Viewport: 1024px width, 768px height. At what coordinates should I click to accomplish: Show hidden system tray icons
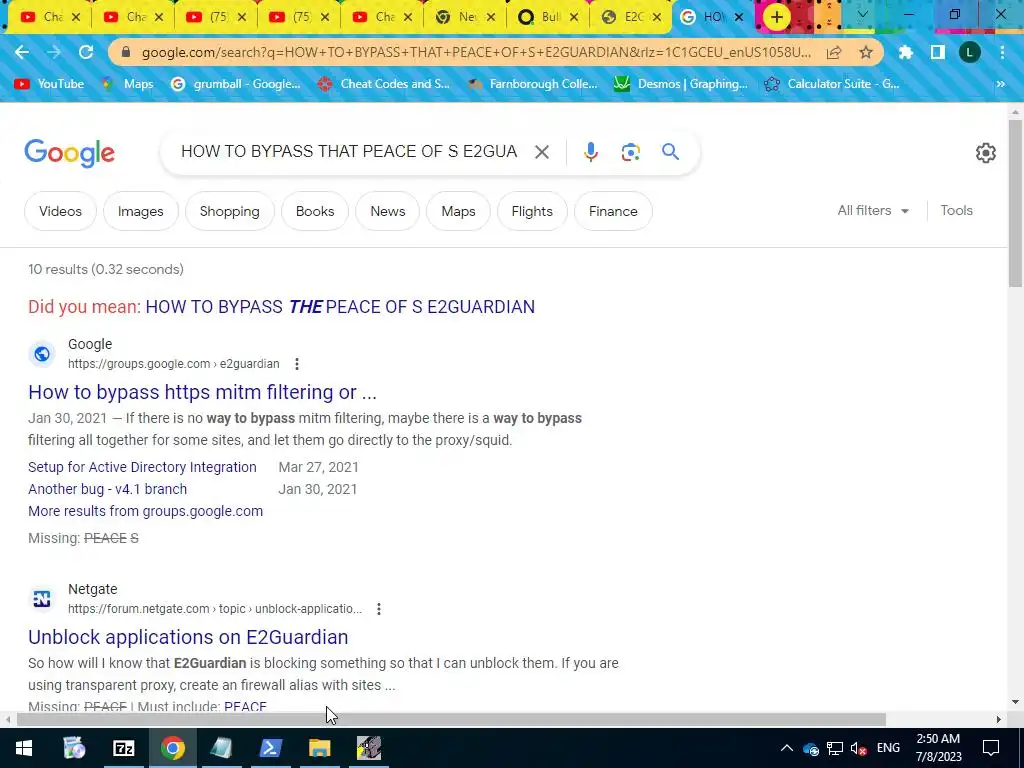(x=787, y=748)
